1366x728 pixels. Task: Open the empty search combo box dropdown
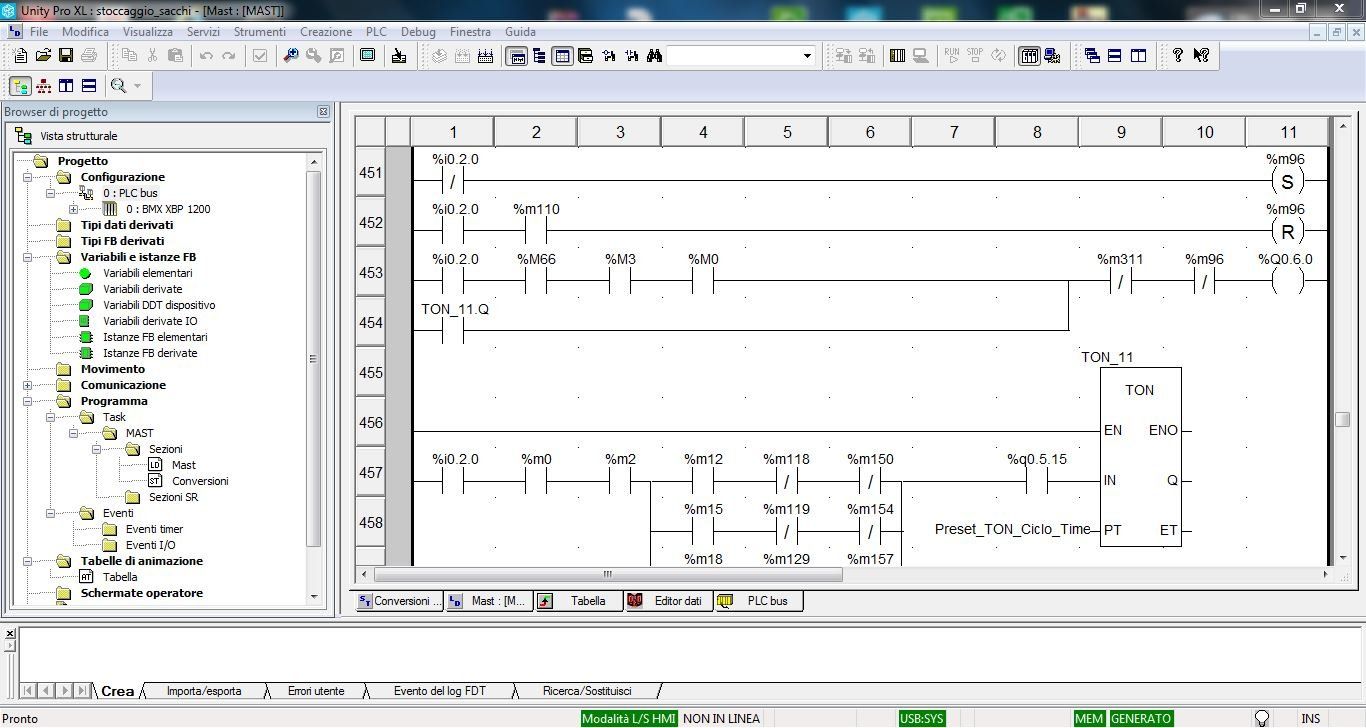coord(807,56)
